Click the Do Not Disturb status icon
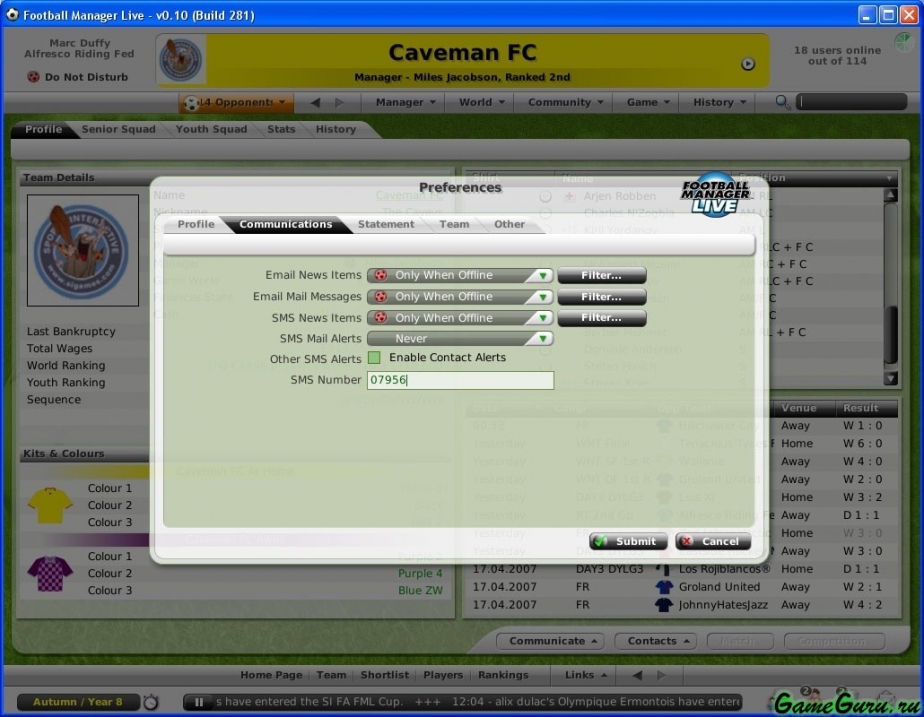 [34, 77]
